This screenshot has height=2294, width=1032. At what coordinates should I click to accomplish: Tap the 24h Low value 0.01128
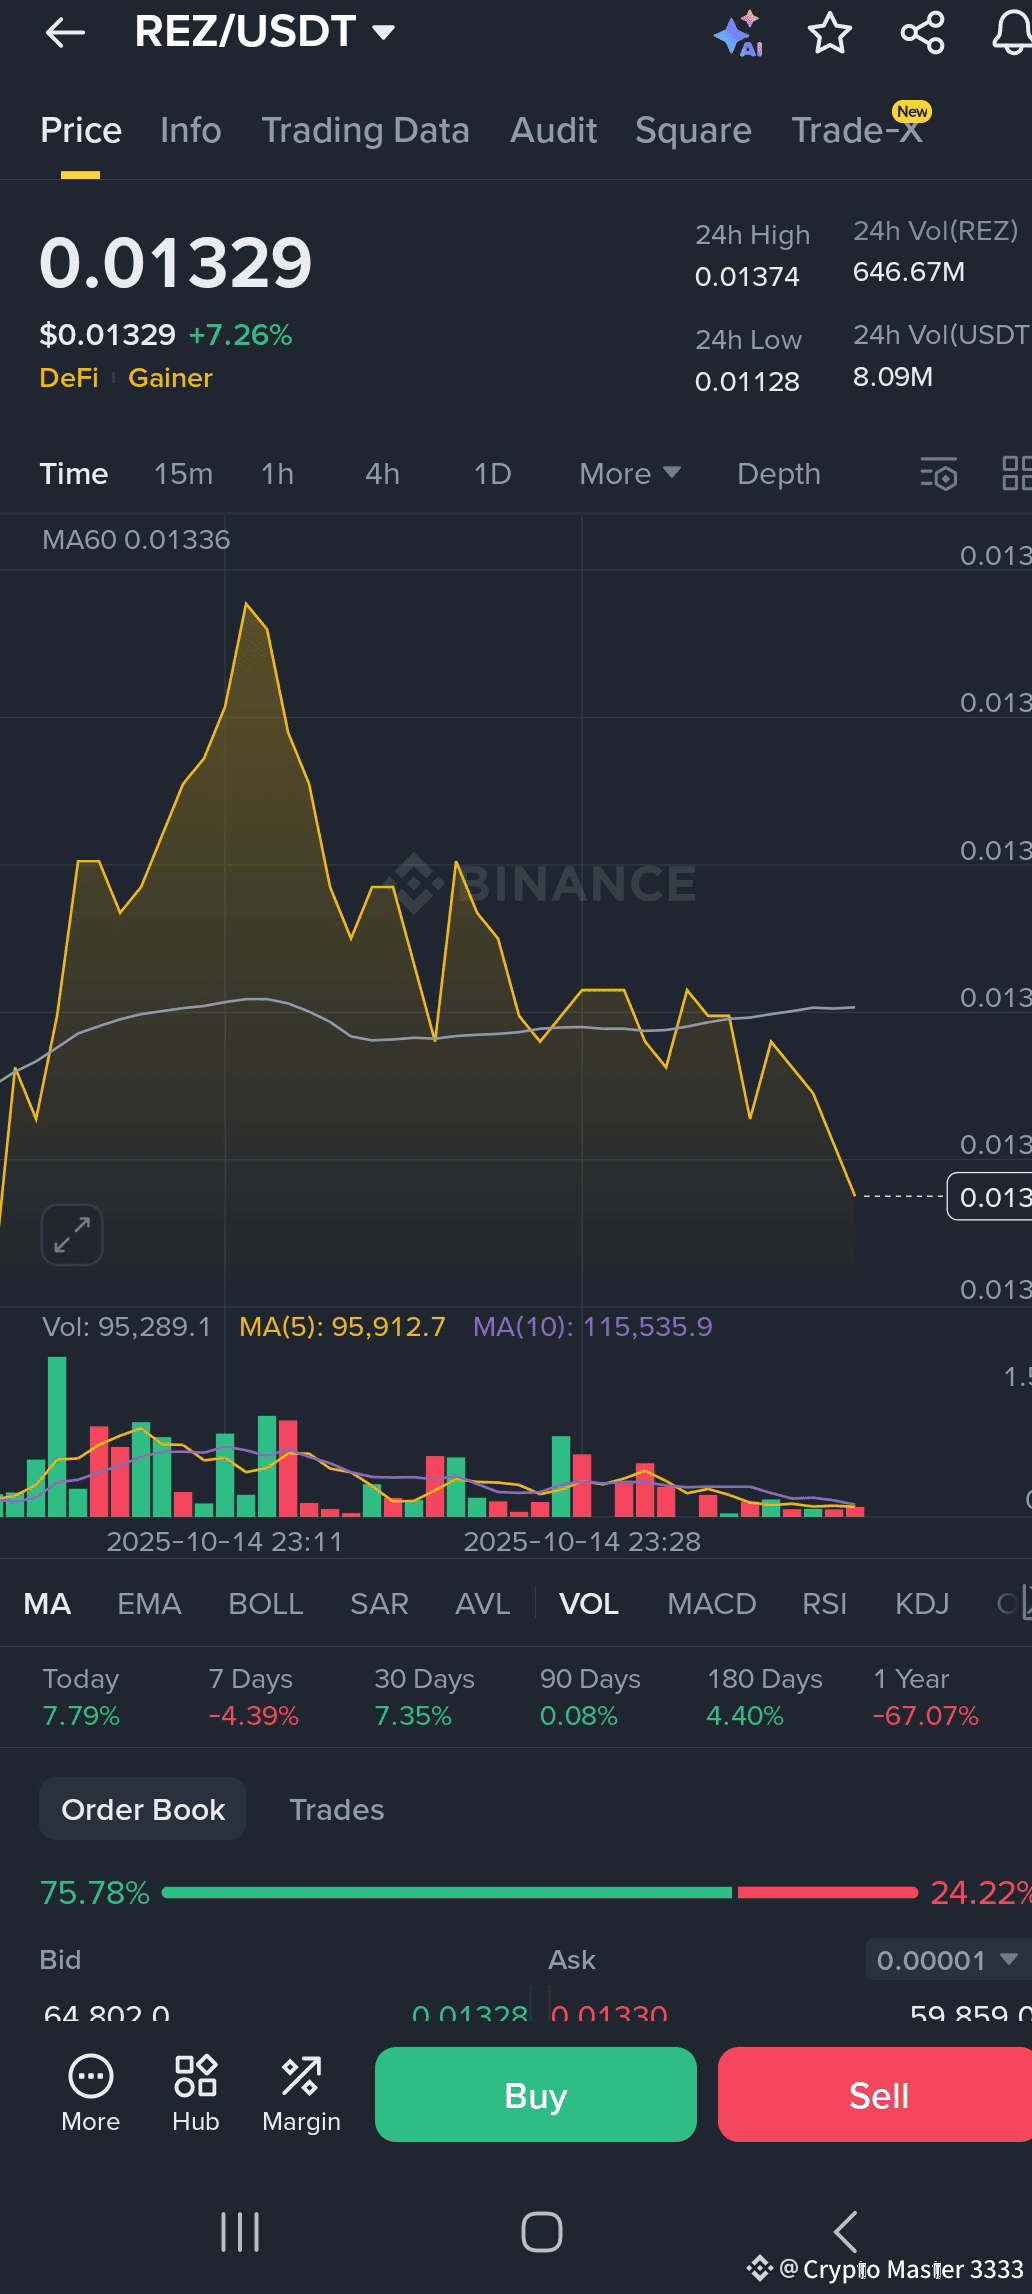747,381
